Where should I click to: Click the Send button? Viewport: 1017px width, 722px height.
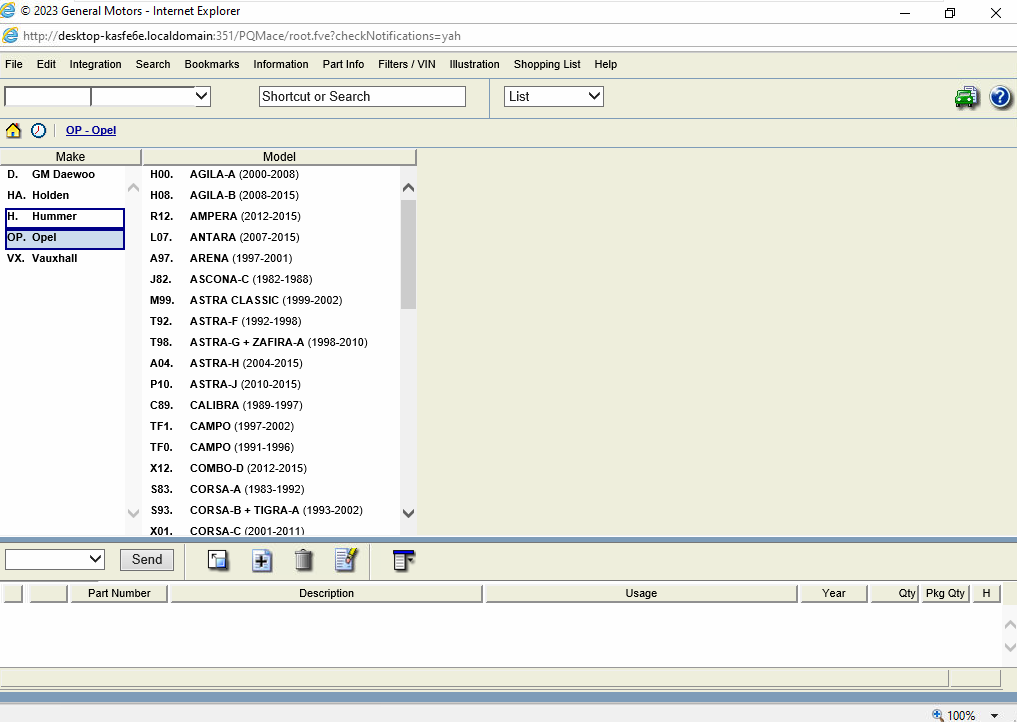(147, 560)
